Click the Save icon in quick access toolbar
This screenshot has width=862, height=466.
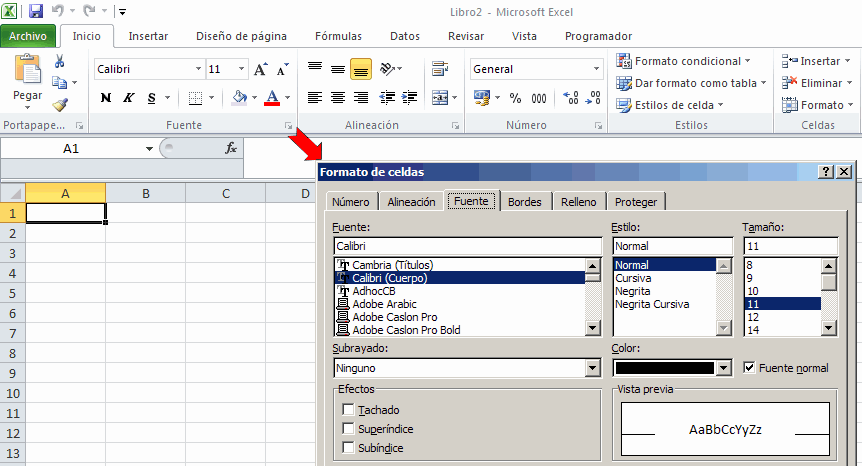click(36, 11)
